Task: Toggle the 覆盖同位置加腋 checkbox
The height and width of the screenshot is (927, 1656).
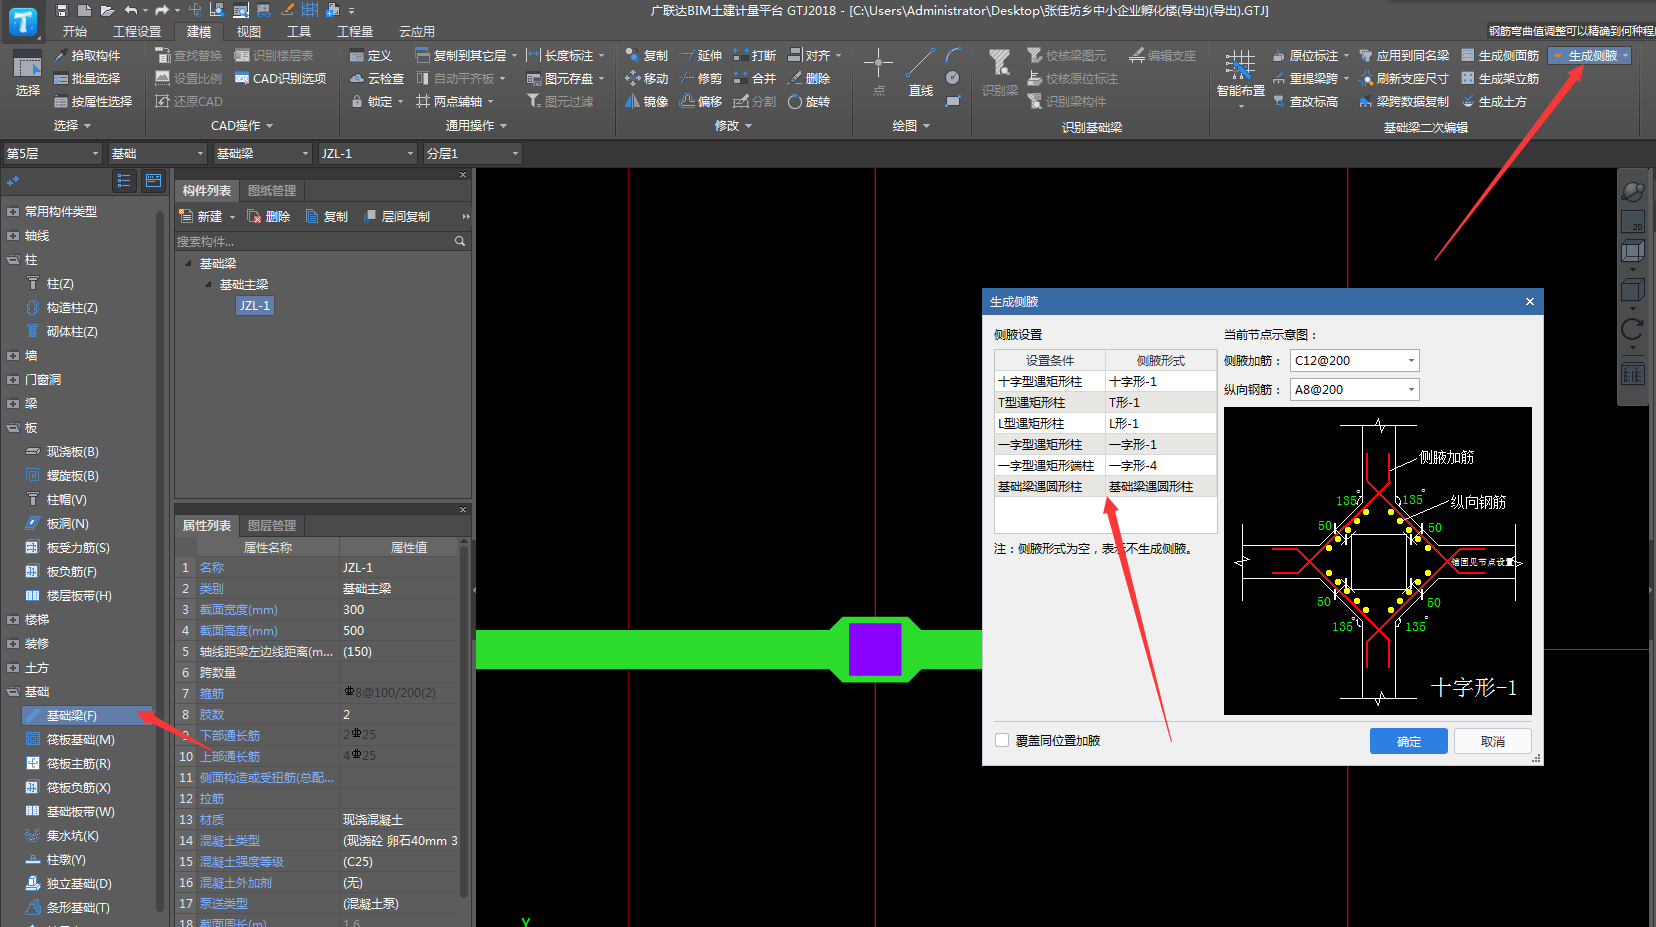Action: (x=1002, y=741)
